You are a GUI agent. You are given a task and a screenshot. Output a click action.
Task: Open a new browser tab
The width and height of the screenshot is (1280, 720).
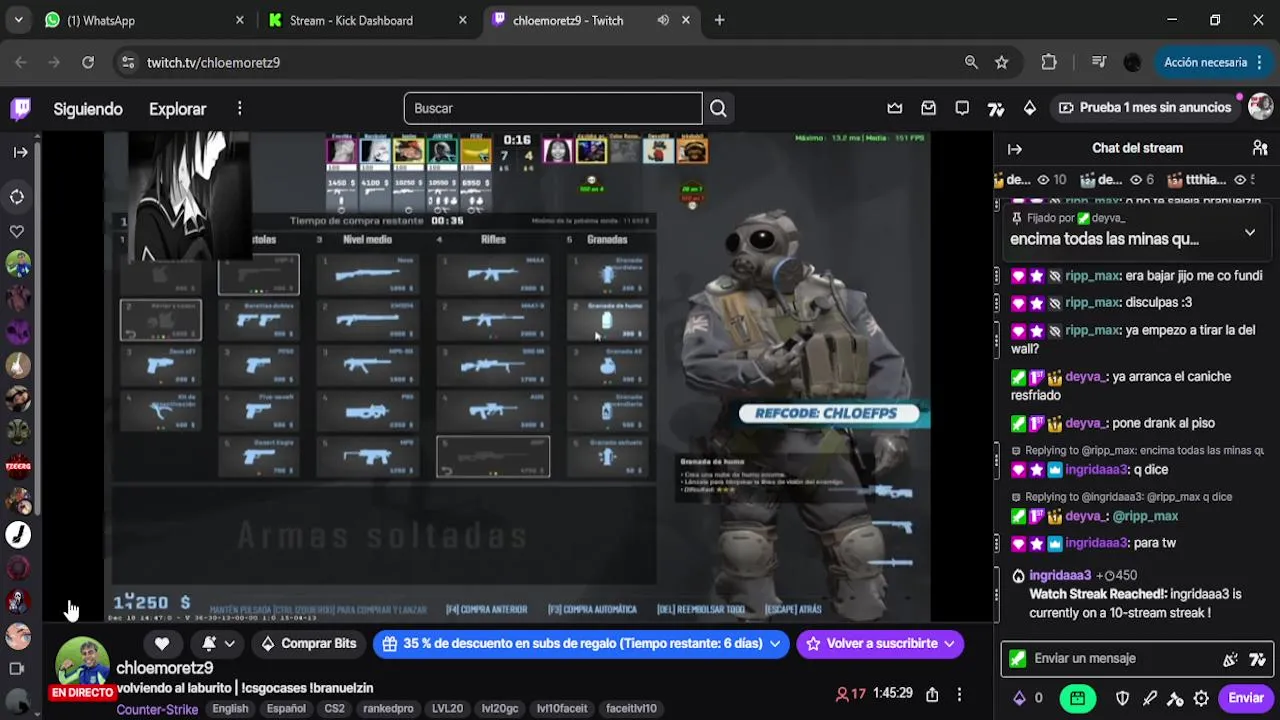pyautogui.click(x=719, y=20)
